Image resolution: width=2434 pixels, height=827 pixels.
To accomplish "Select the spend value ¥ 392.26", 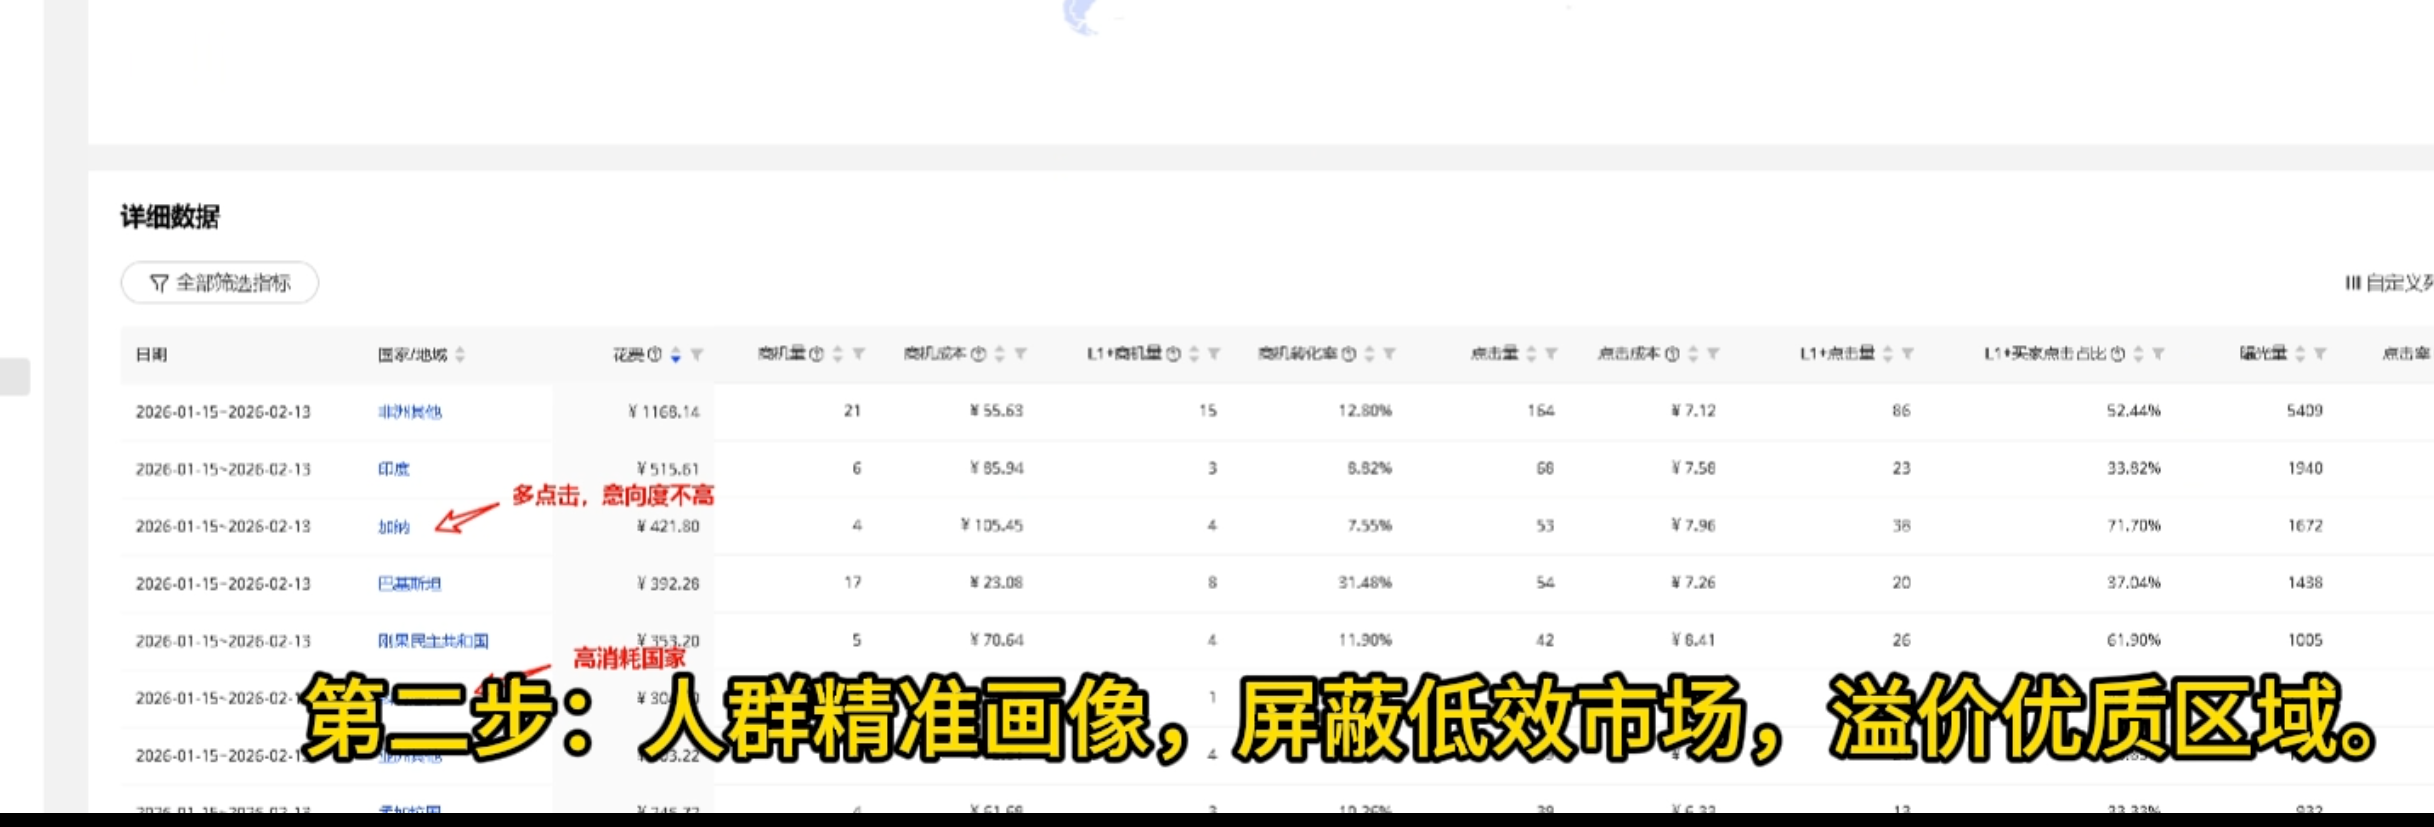I will click(668, 584).
